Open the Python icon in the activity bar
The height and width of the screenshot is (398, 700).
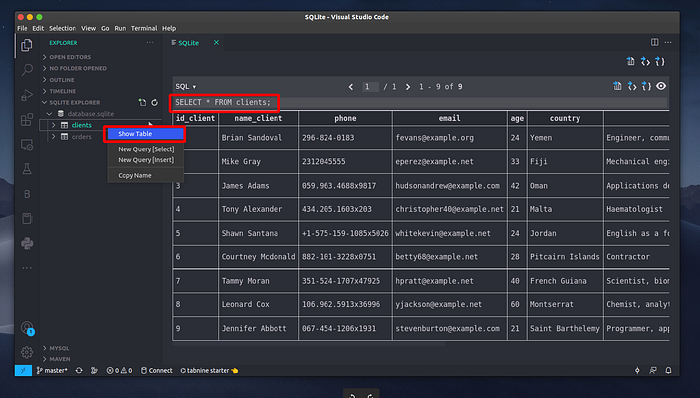click(27, 243)
